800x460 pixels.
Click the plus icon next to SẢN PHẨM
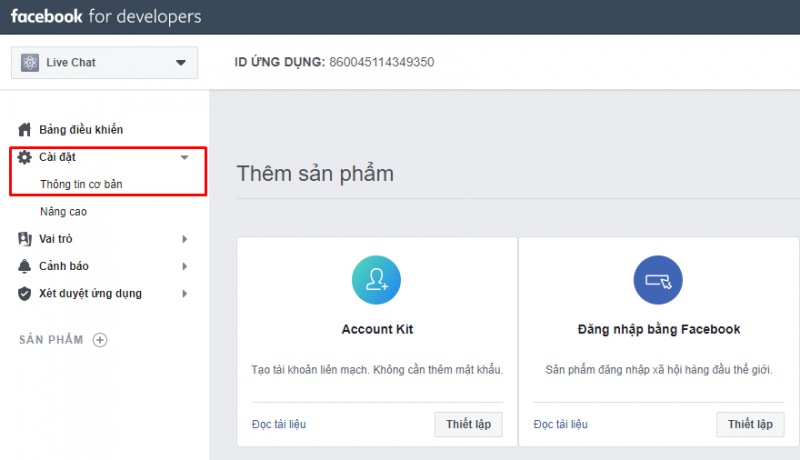coord(99,340)
